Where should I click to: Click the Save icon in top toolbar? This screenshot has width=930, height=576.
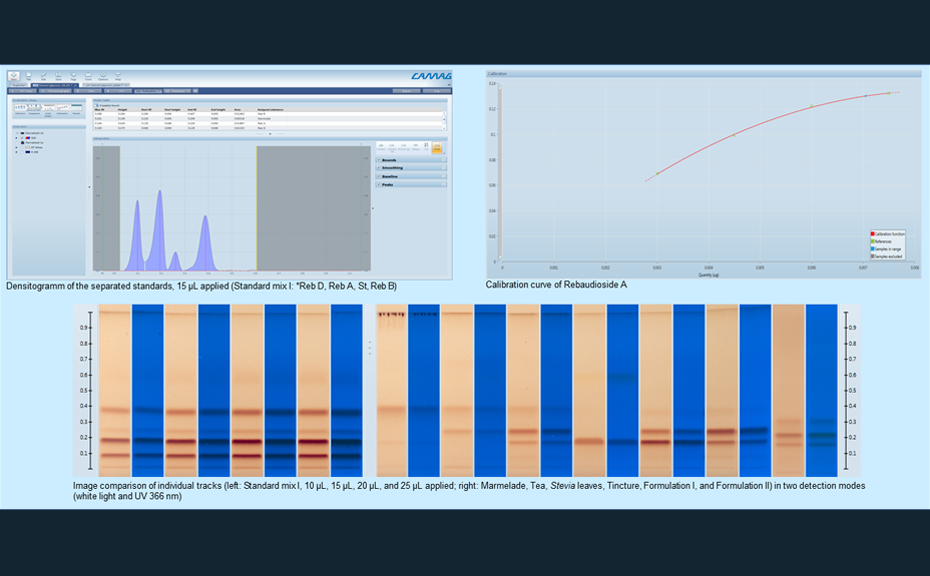coord(58,76)
